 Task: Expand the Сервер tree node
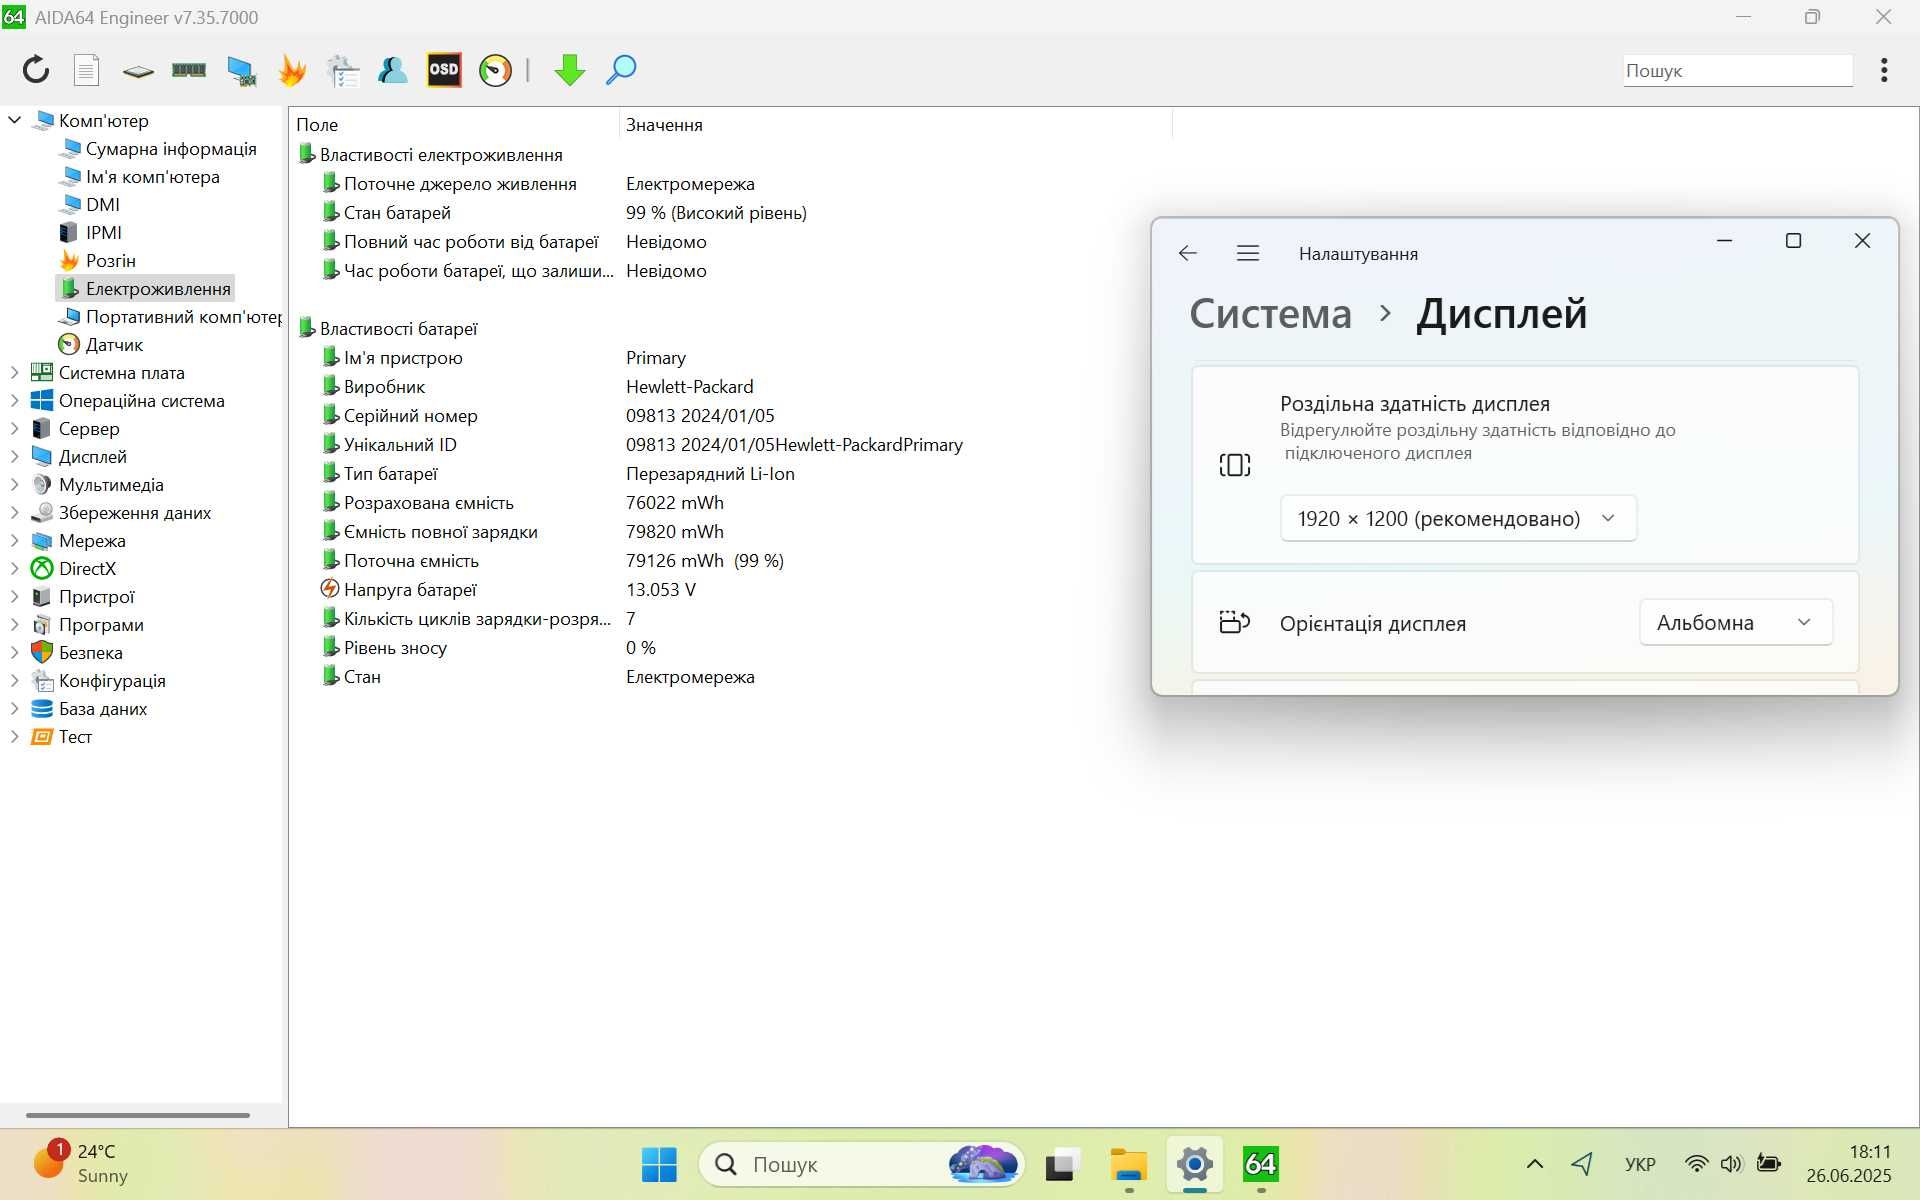pyautogui.click(x=14, y=428)
